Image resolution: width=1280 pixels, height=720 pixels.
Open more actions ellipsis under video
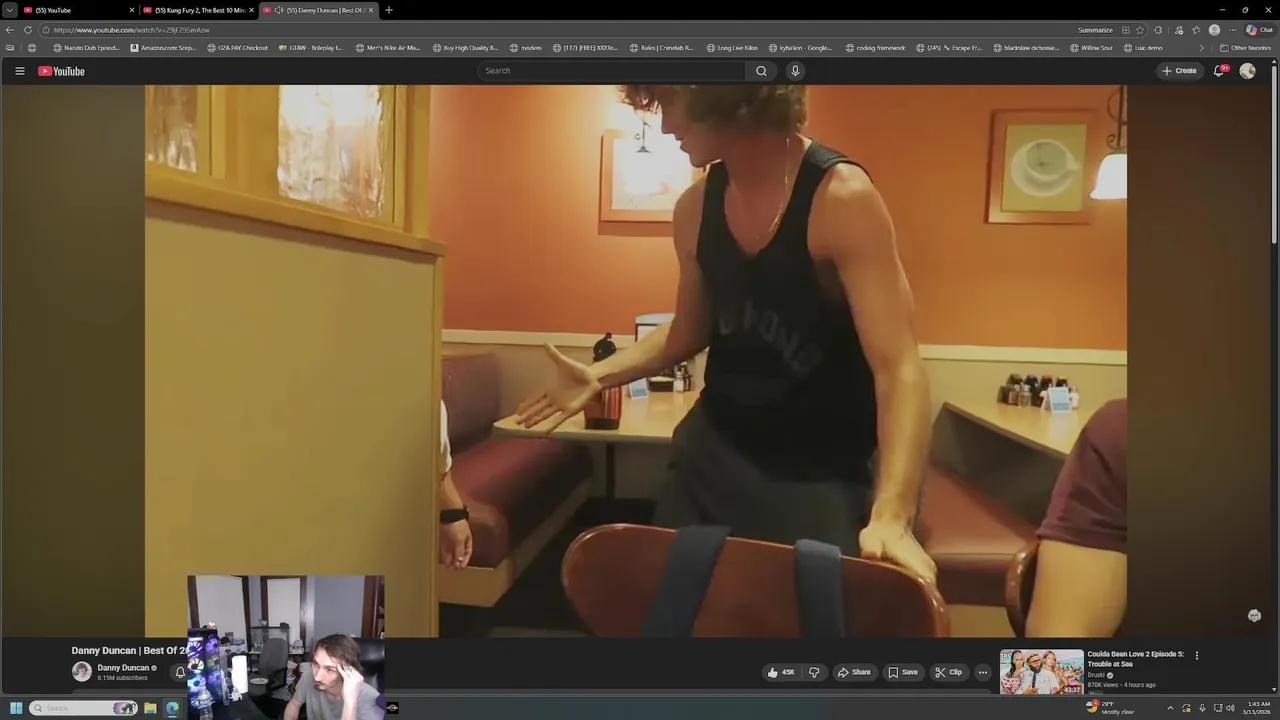tap(982, 672)
